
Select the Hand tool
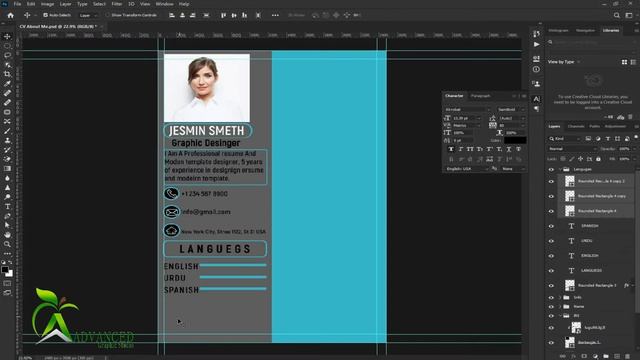pyautogui.click(x=7, y=235)
